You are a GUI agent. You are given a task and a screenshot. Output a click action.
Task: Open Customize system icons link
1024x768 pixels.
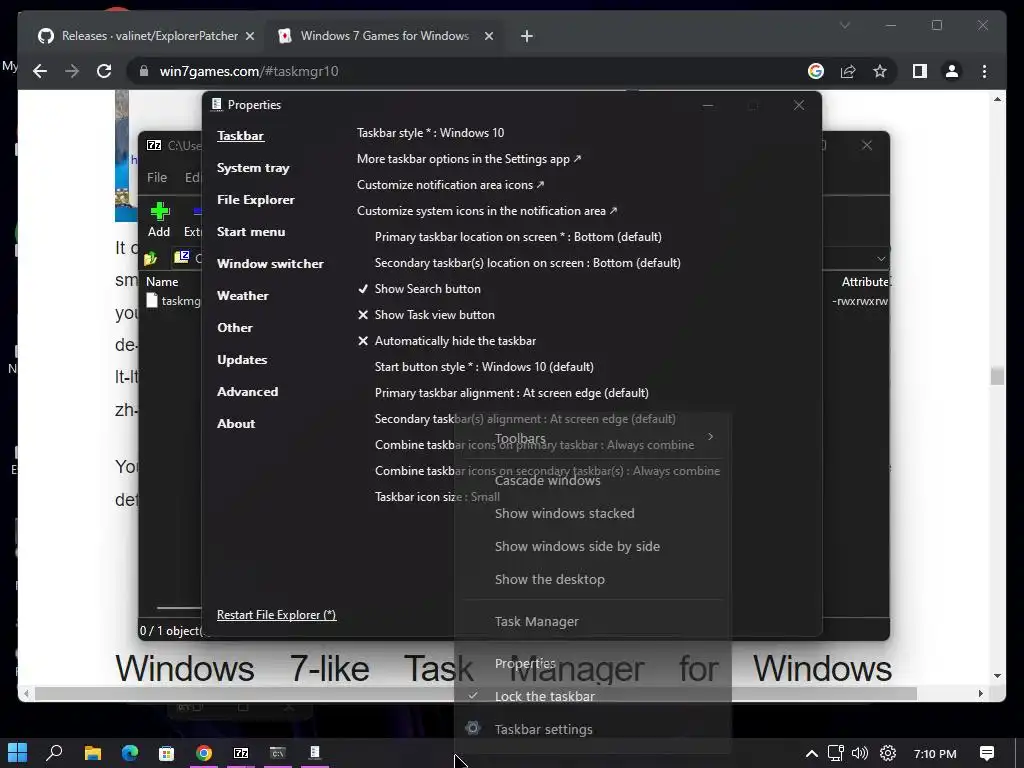tap(487, 211)
